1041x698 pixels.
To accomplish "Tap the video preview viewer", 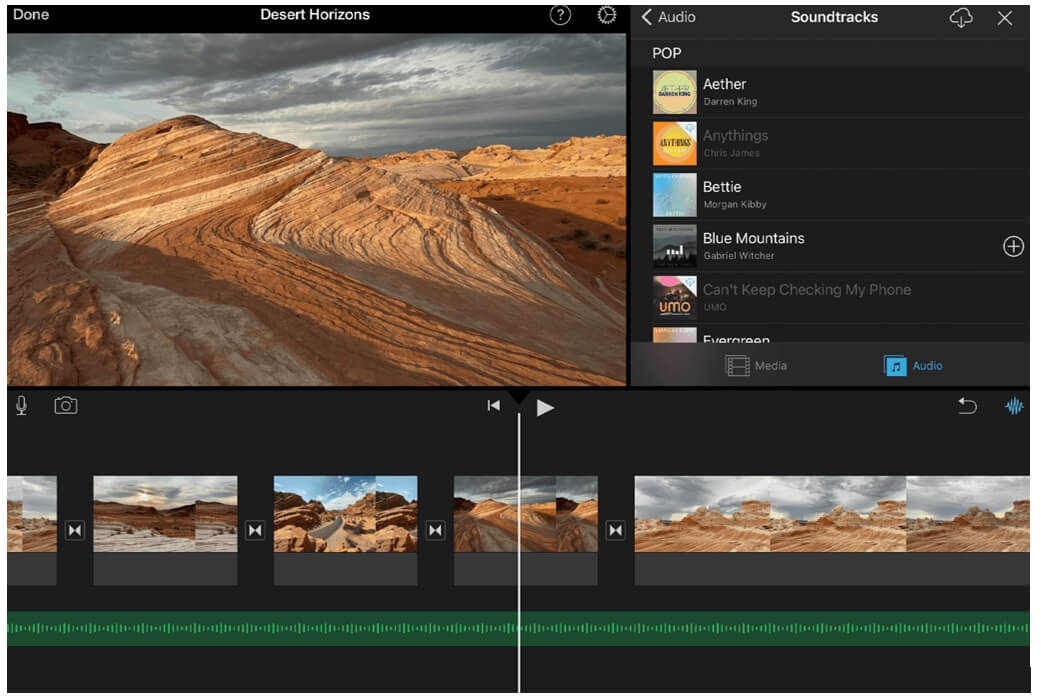I will (318, 211).
